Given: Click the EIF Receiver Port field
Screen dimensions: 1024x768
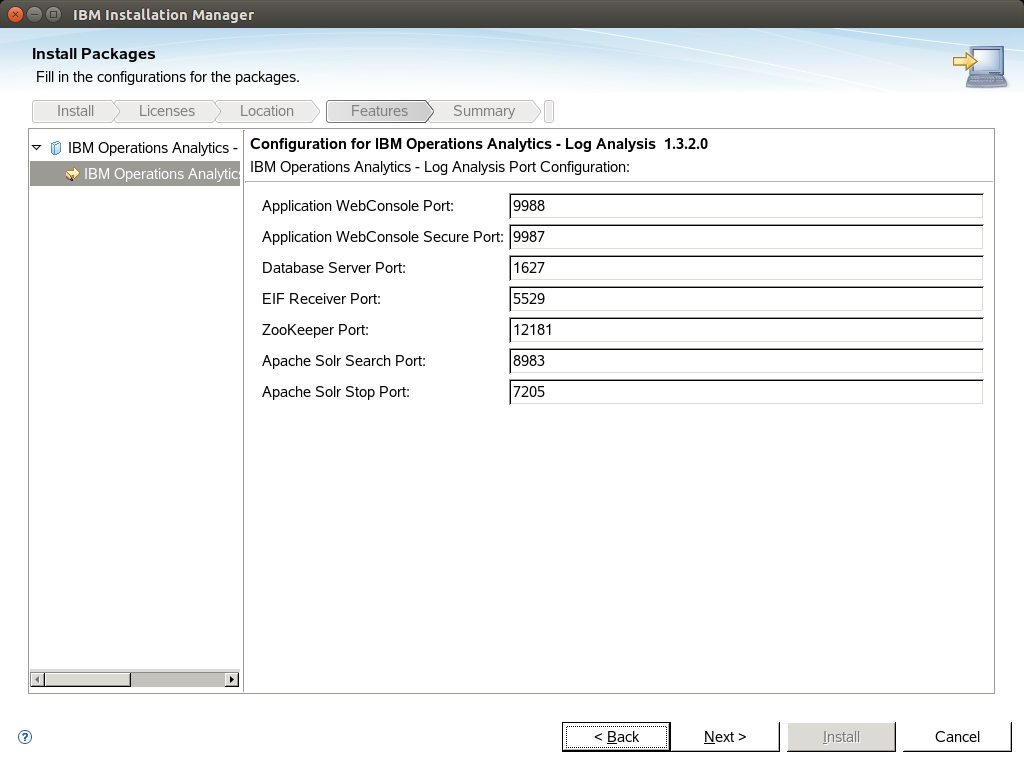Looking at the screenshot, I should click(x=746, y=299).
